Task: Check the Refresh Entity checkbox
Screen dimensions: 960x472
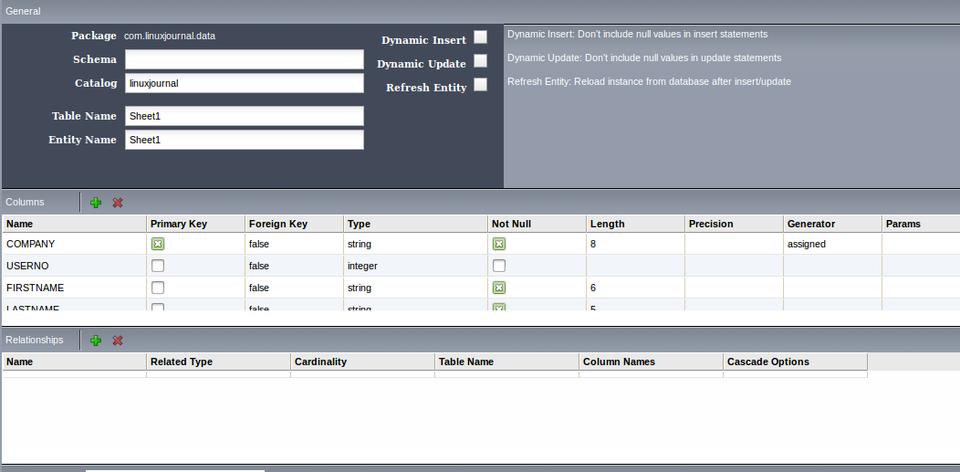Action: [481, 85]
